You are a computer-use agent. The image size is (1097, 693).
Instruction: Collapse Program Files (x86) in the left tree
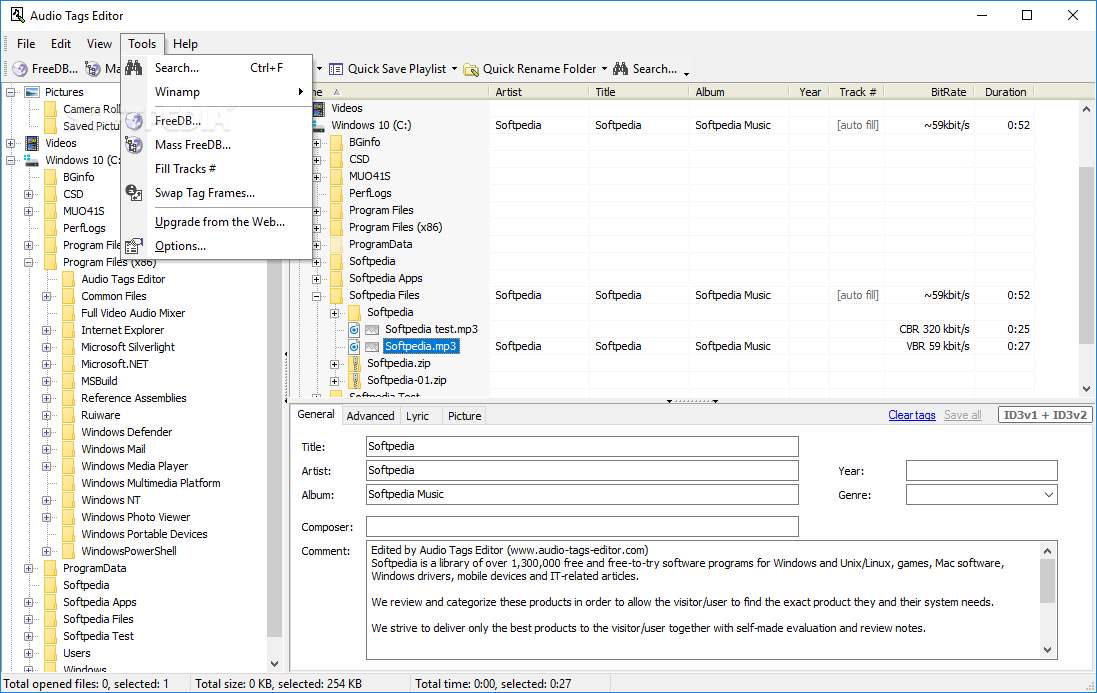29,262
